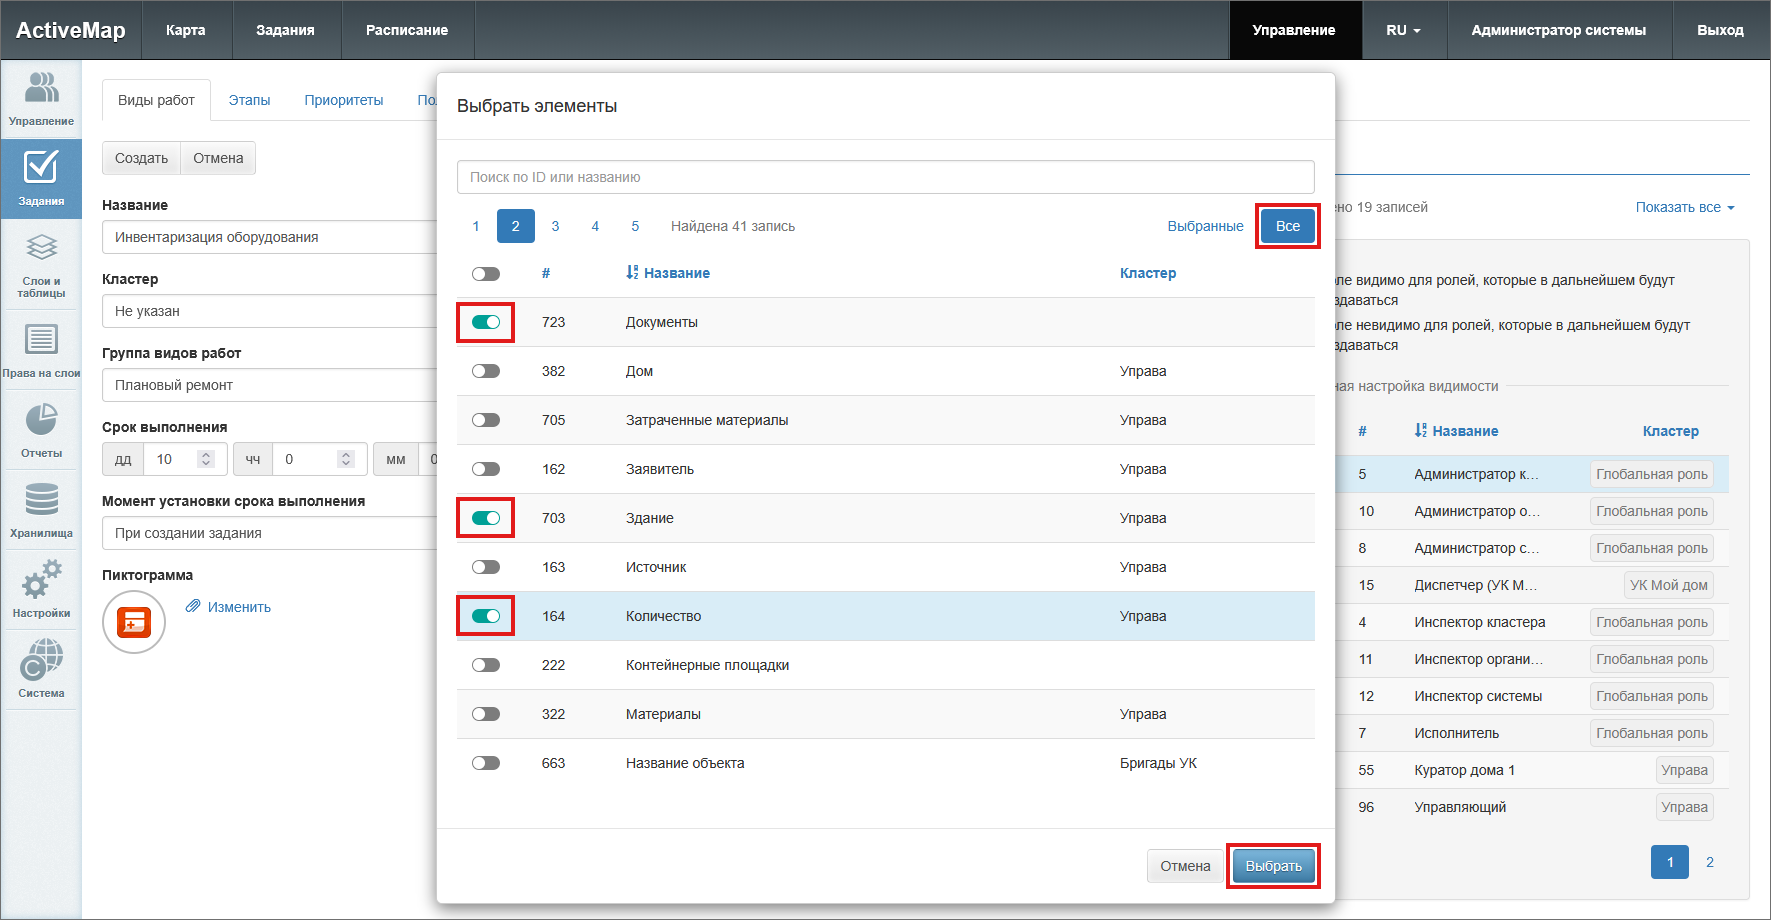Select the Задания checkmark sidebar icon

point(41,177)
